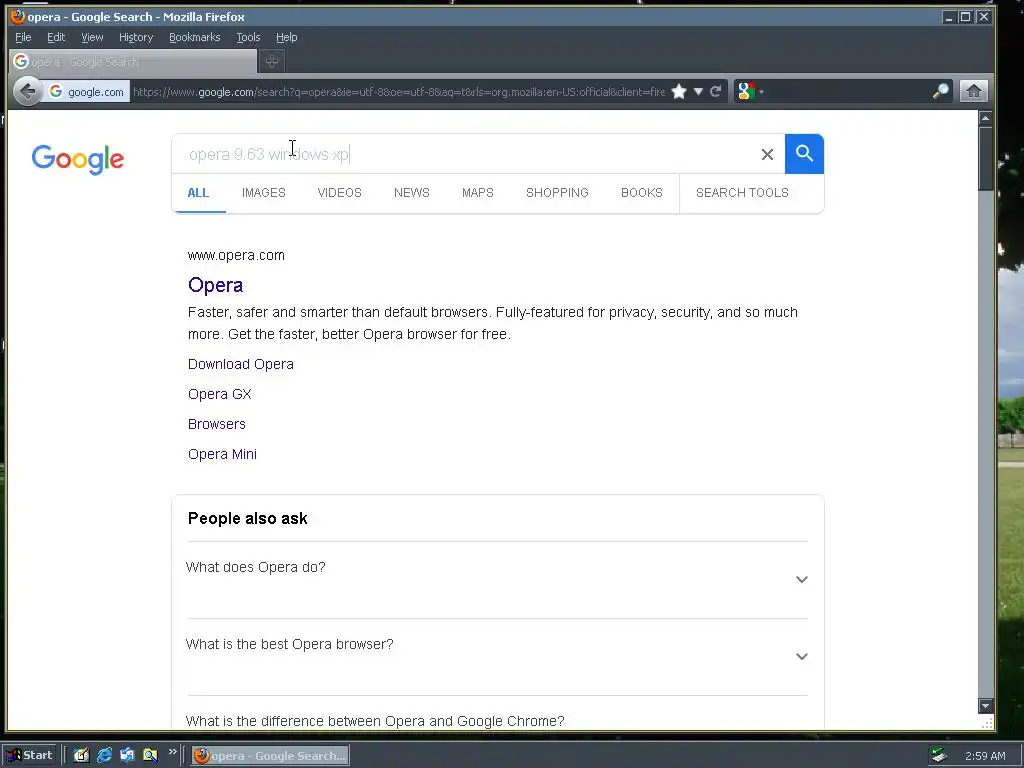The image size is (1024, 768).
Task: Click the Firefox icon in title bar
Action: pos(18,16)
